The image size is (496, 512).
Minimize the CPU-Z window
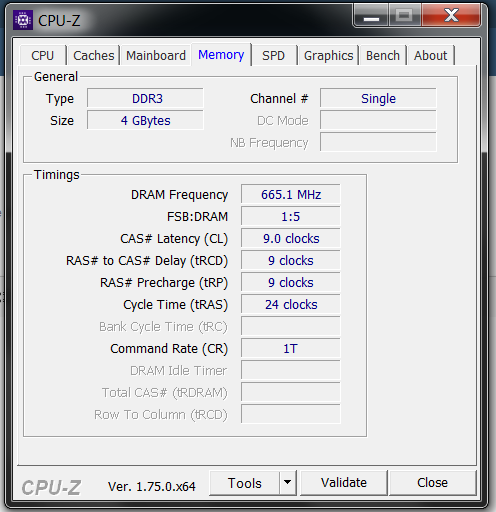point(371,16)
